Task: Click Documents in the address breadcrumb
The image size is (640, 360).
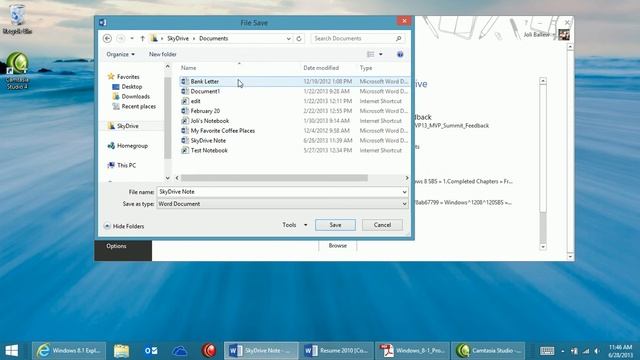Action: pyautogui.click(x=213, y=38)
